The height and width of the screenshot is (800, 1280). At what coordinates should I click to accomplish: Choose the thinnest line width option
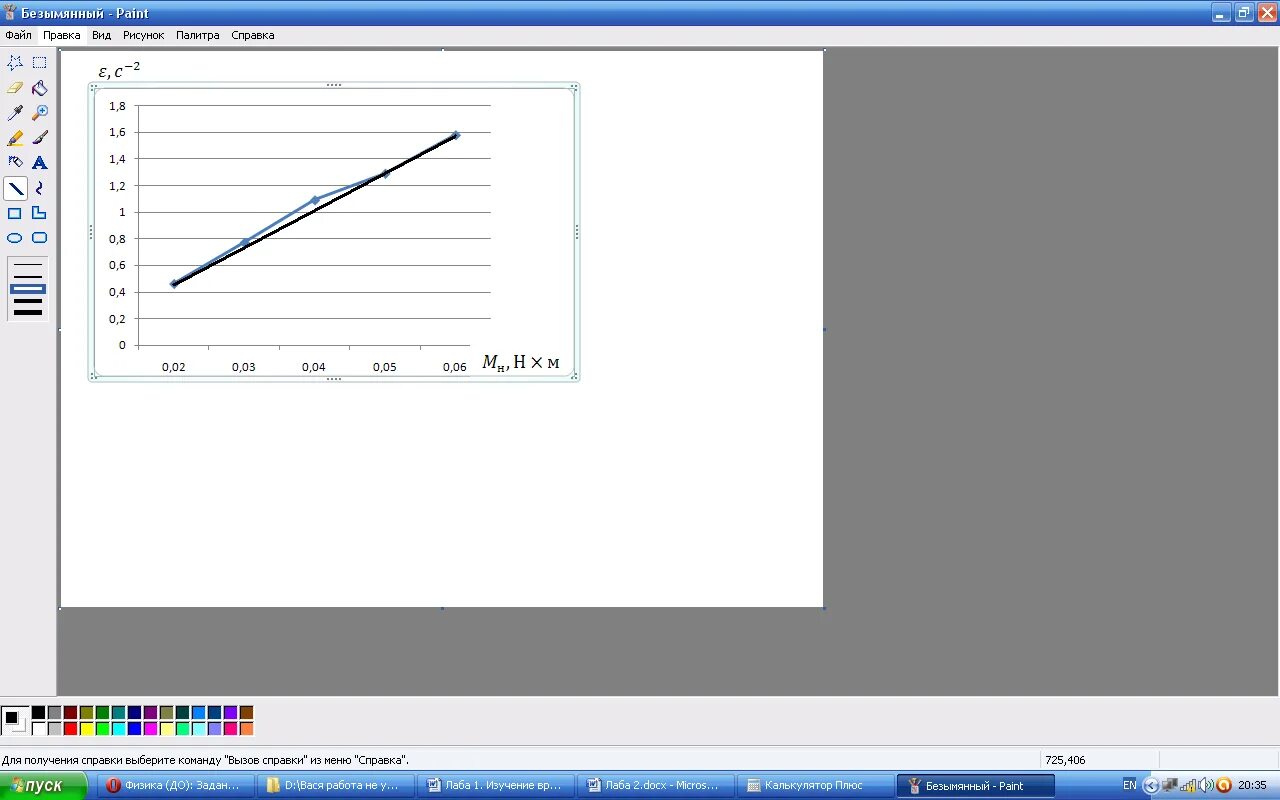tap(28, 265)
